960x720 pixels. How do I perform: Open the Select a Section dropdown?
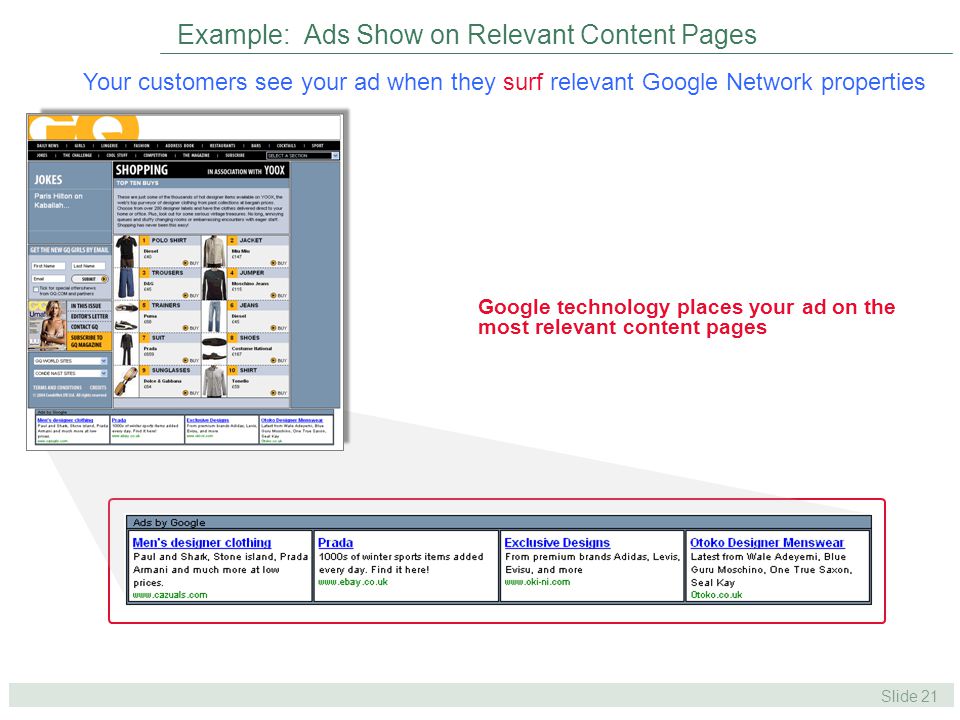[x=302, y=156]
